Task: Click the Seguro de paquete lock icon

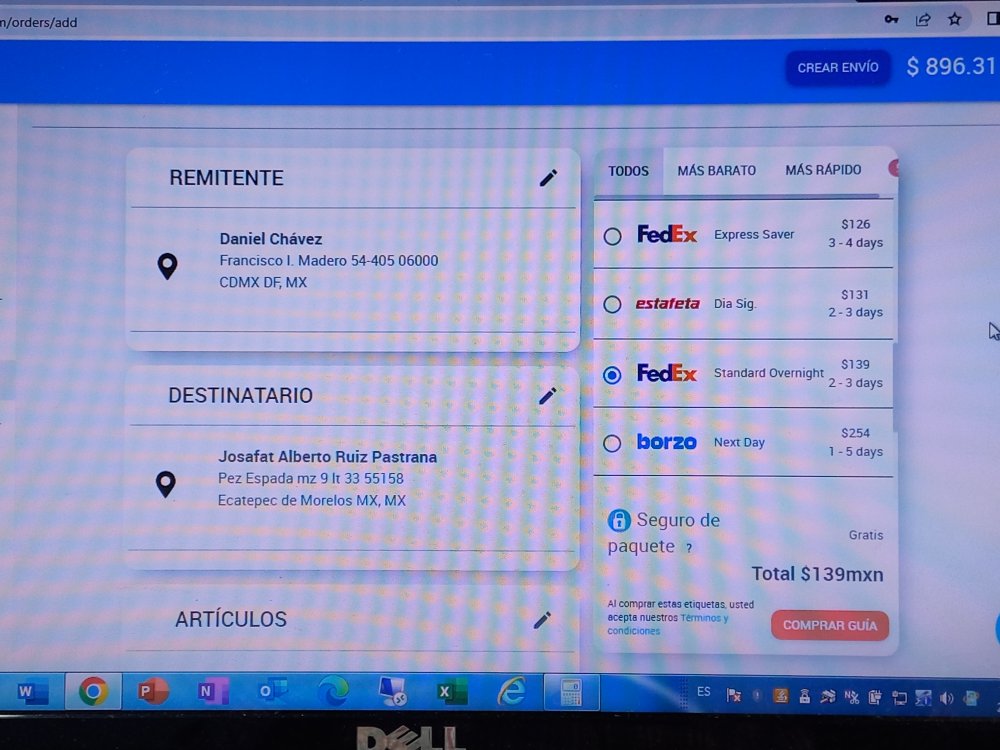Action: tap(619, 520)
